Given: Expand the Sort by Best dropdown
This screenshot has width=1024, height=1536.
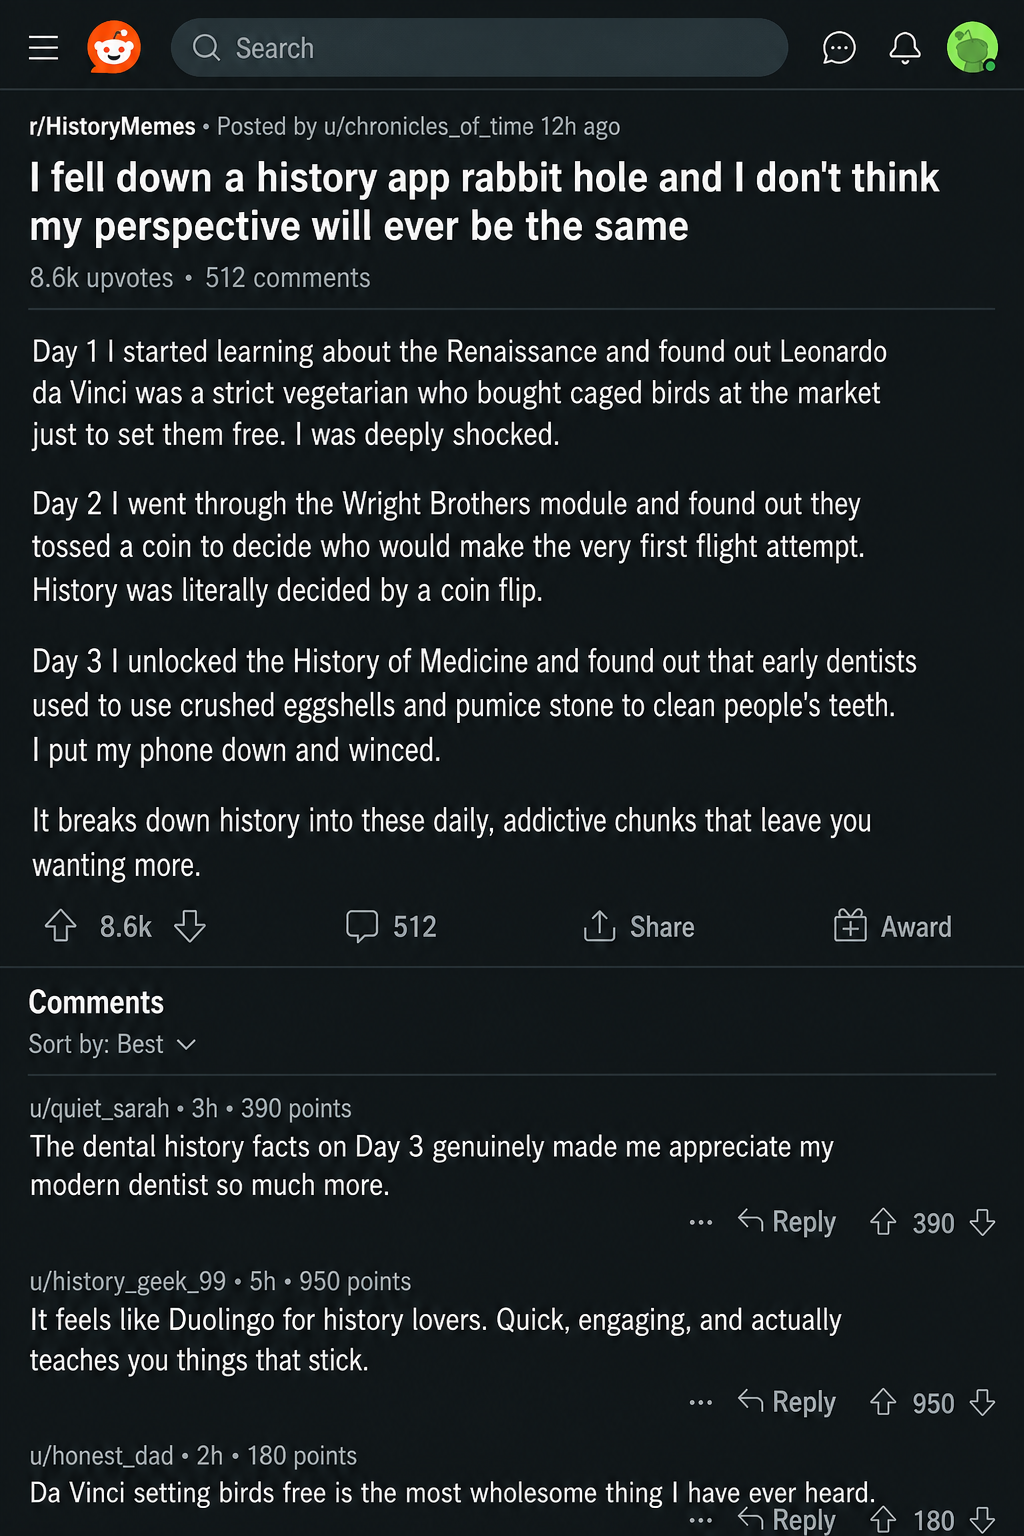Looking at the screenshot, I should coord(112,1044).
